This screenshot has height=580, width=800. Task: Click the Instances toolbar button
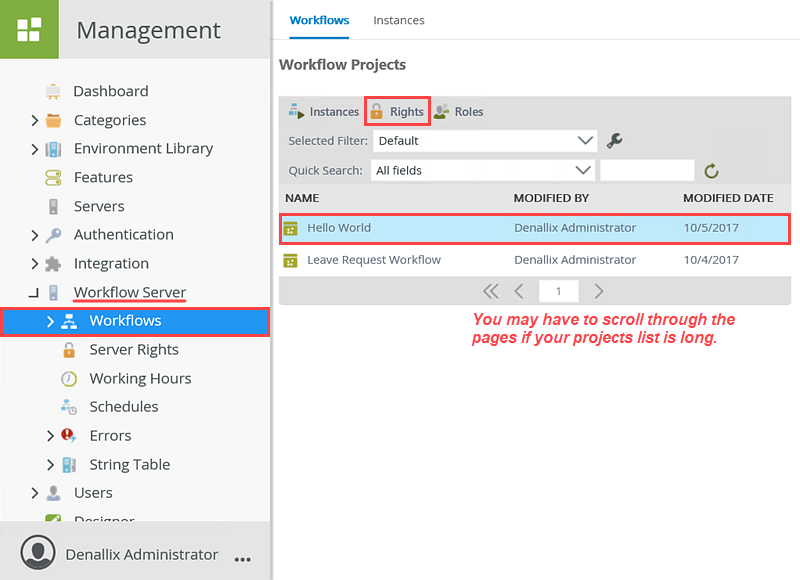click(x=324, y=111)
